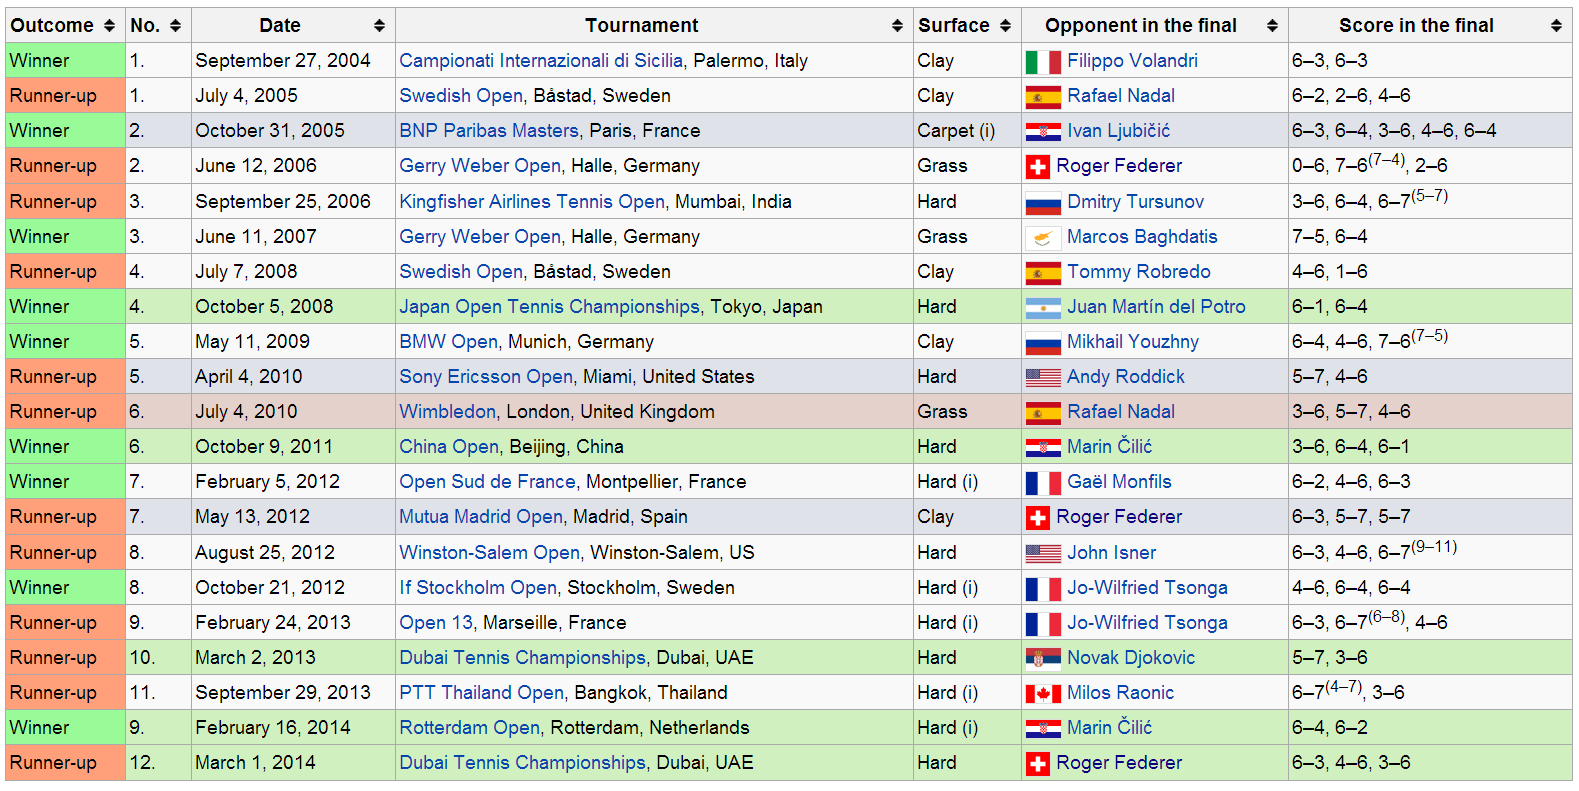The height and width of the screenshot is (791, 1579).
Task: Sort by Score in the final header
Action: coord(1556,26)
